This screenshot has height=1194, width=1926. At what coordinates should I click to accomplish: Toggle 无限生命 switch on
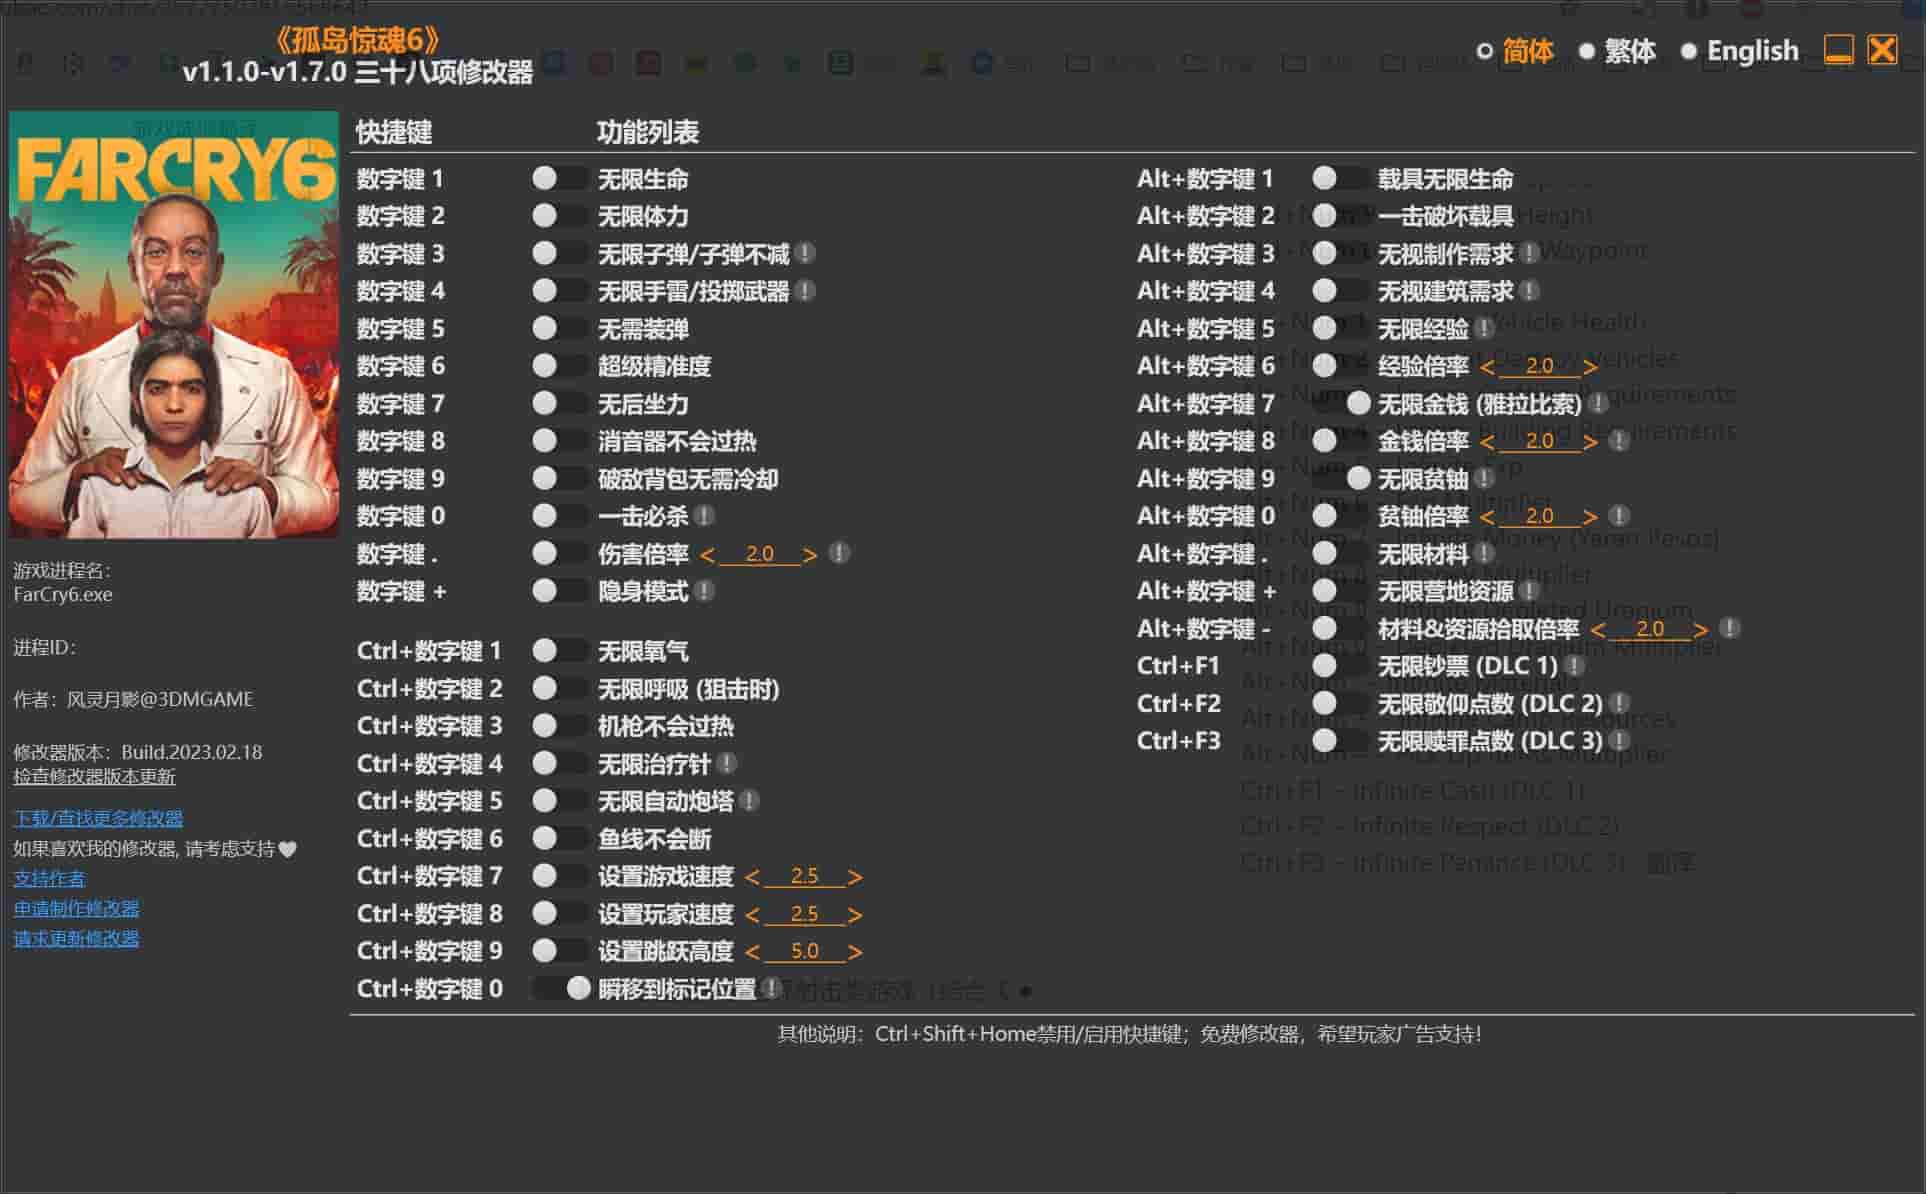tap(558, 179)
